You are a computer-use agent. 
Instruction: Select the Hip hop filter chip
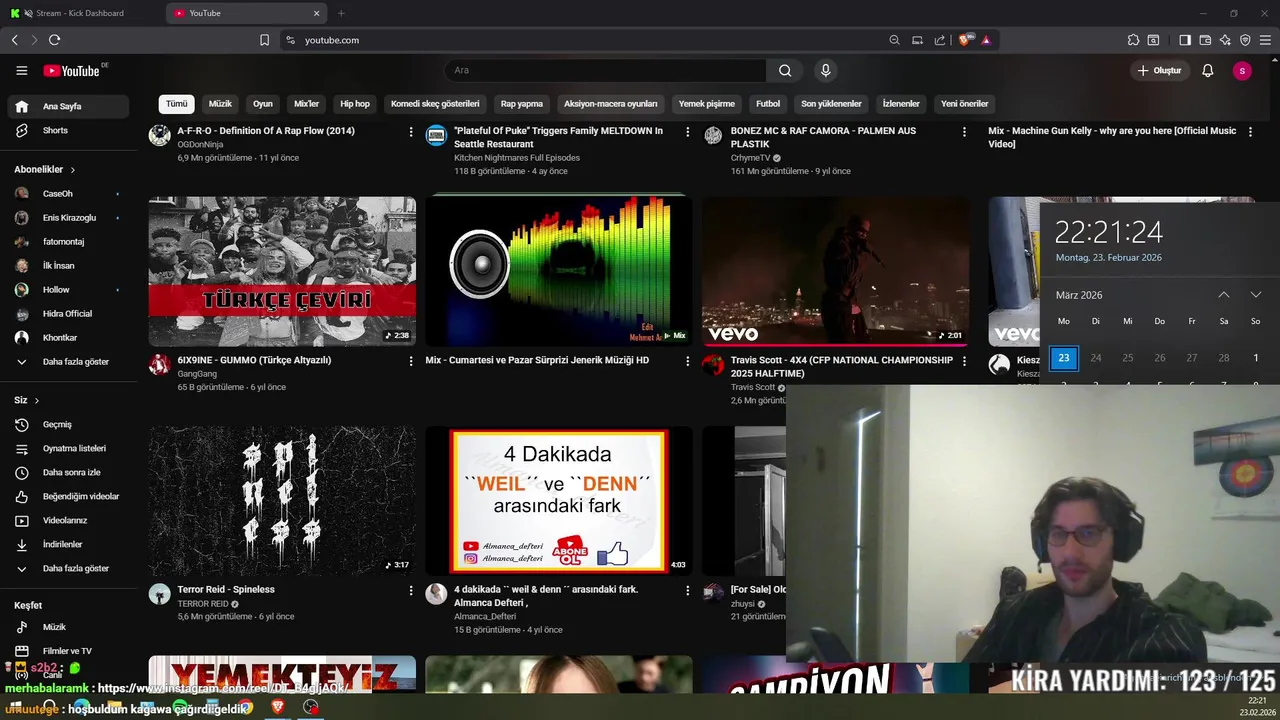[355, 104]
